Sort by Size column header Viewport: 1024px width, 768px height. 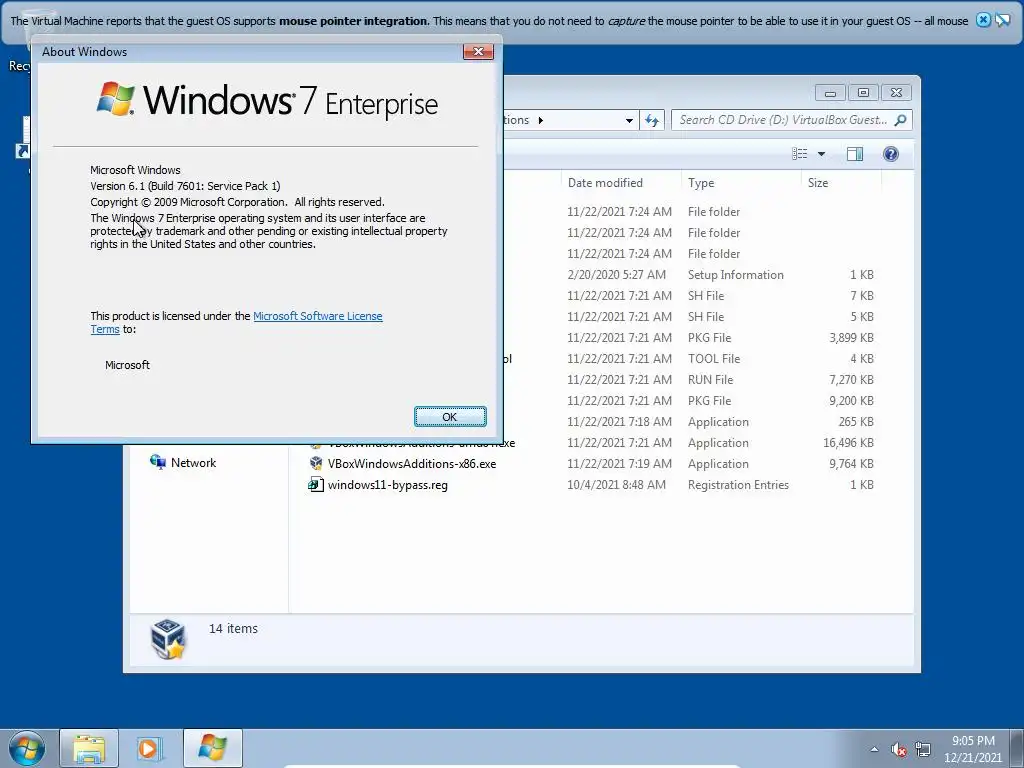pos(841,183)
